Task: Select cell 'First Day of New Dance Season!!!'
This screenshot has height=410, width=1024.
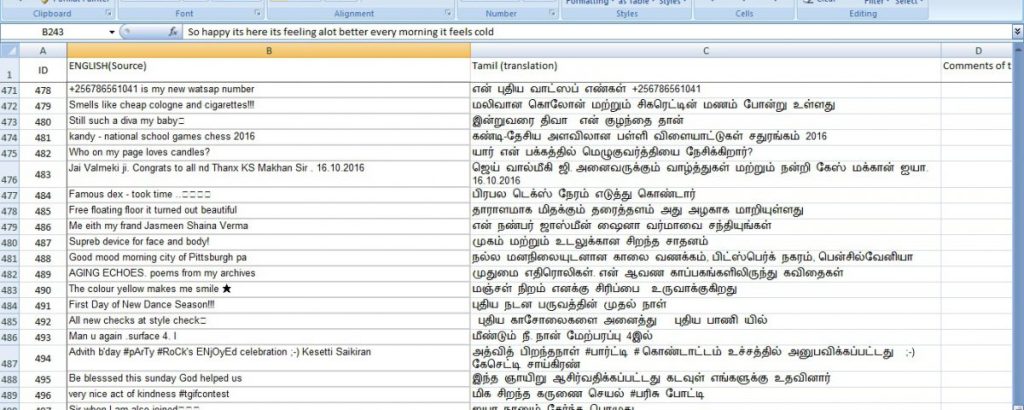Action: tap(268, 305)
